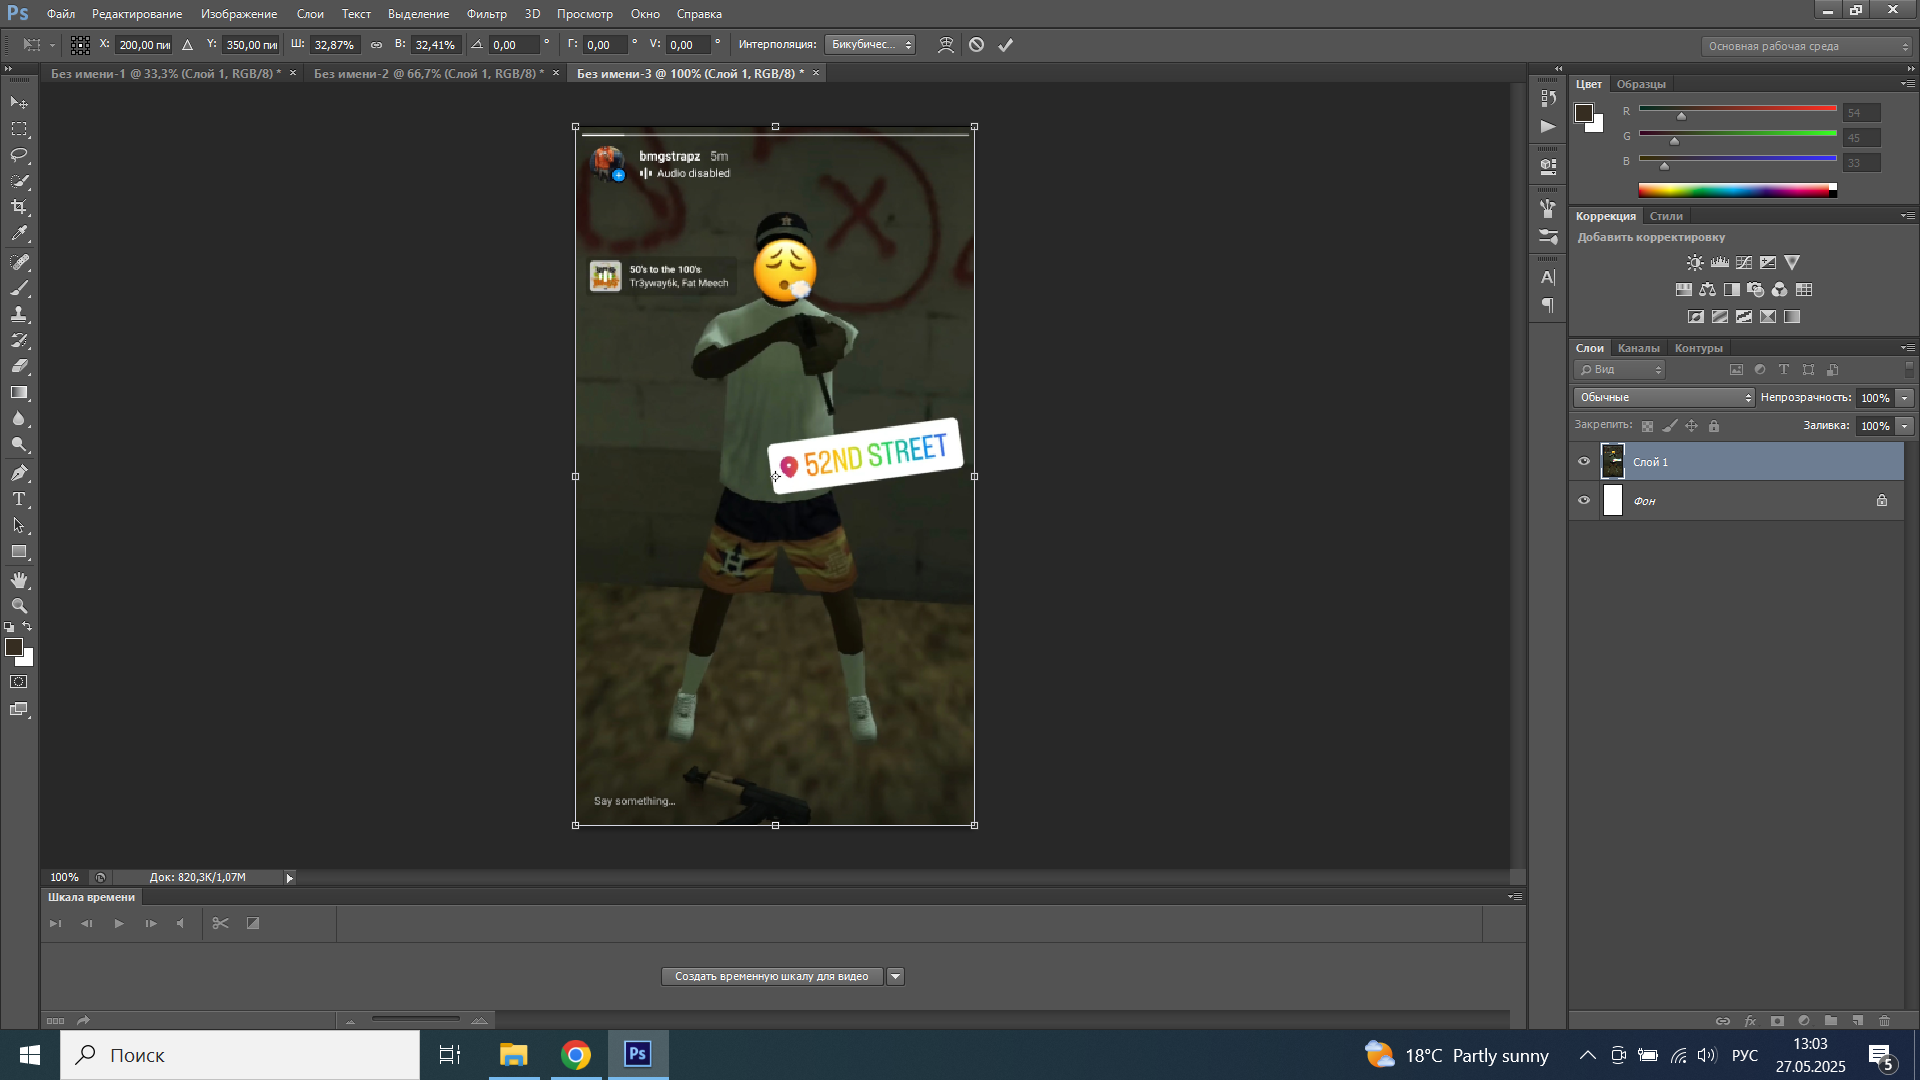Screen dimensions: 1920x1080
Task: Select the Lasso tool
Action: [x=19, y=155]
